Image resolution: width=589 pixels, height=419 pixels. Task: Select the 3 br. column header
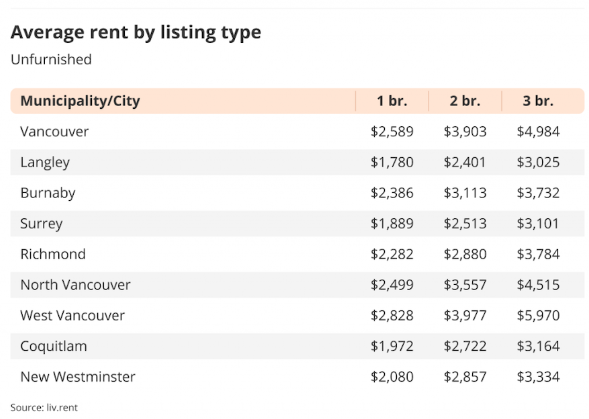pos(538,101)
